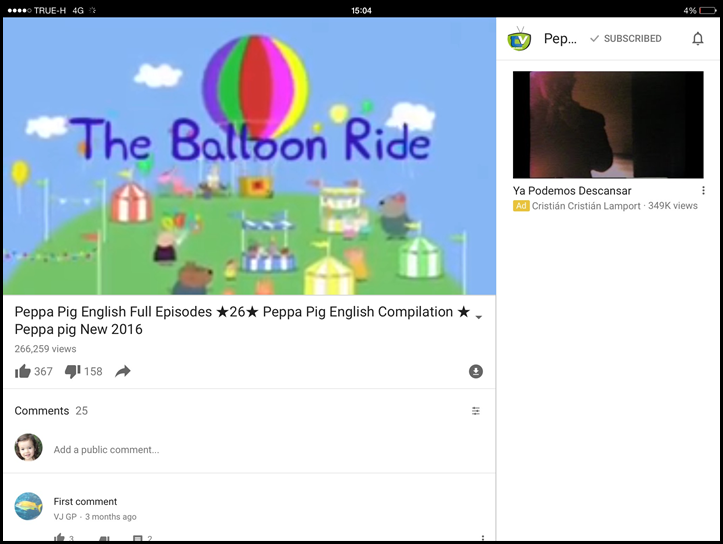723x544 pixels.
Task: Toggle SUBSCRIBED button for channel
Action: 626,39
